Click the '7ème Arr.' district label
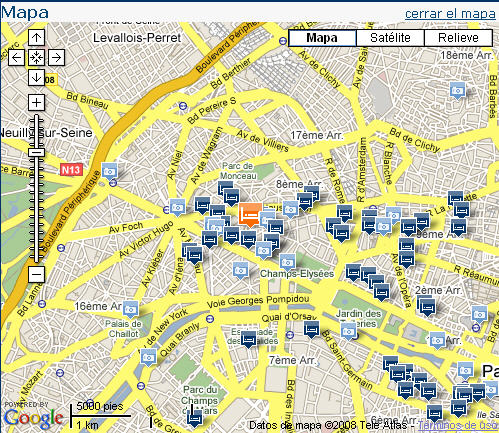The height and width of the screenshot is (433, 499). coord(292,360)
